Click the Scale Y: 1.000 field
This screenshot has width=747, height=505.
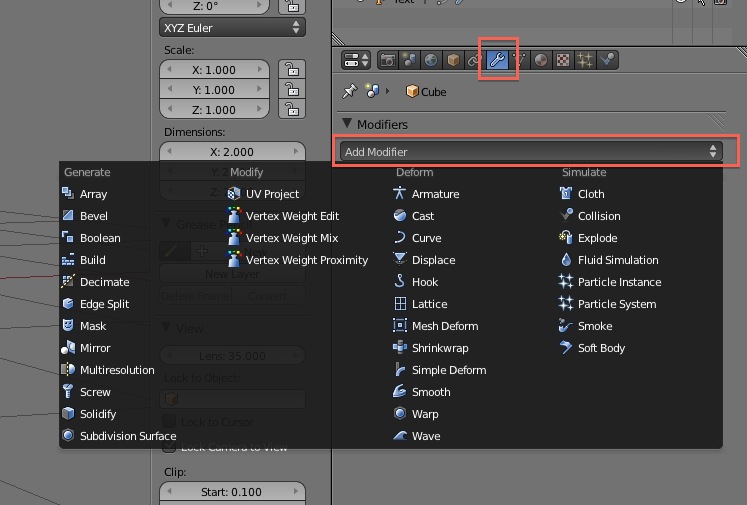click(x=214, y=90)
